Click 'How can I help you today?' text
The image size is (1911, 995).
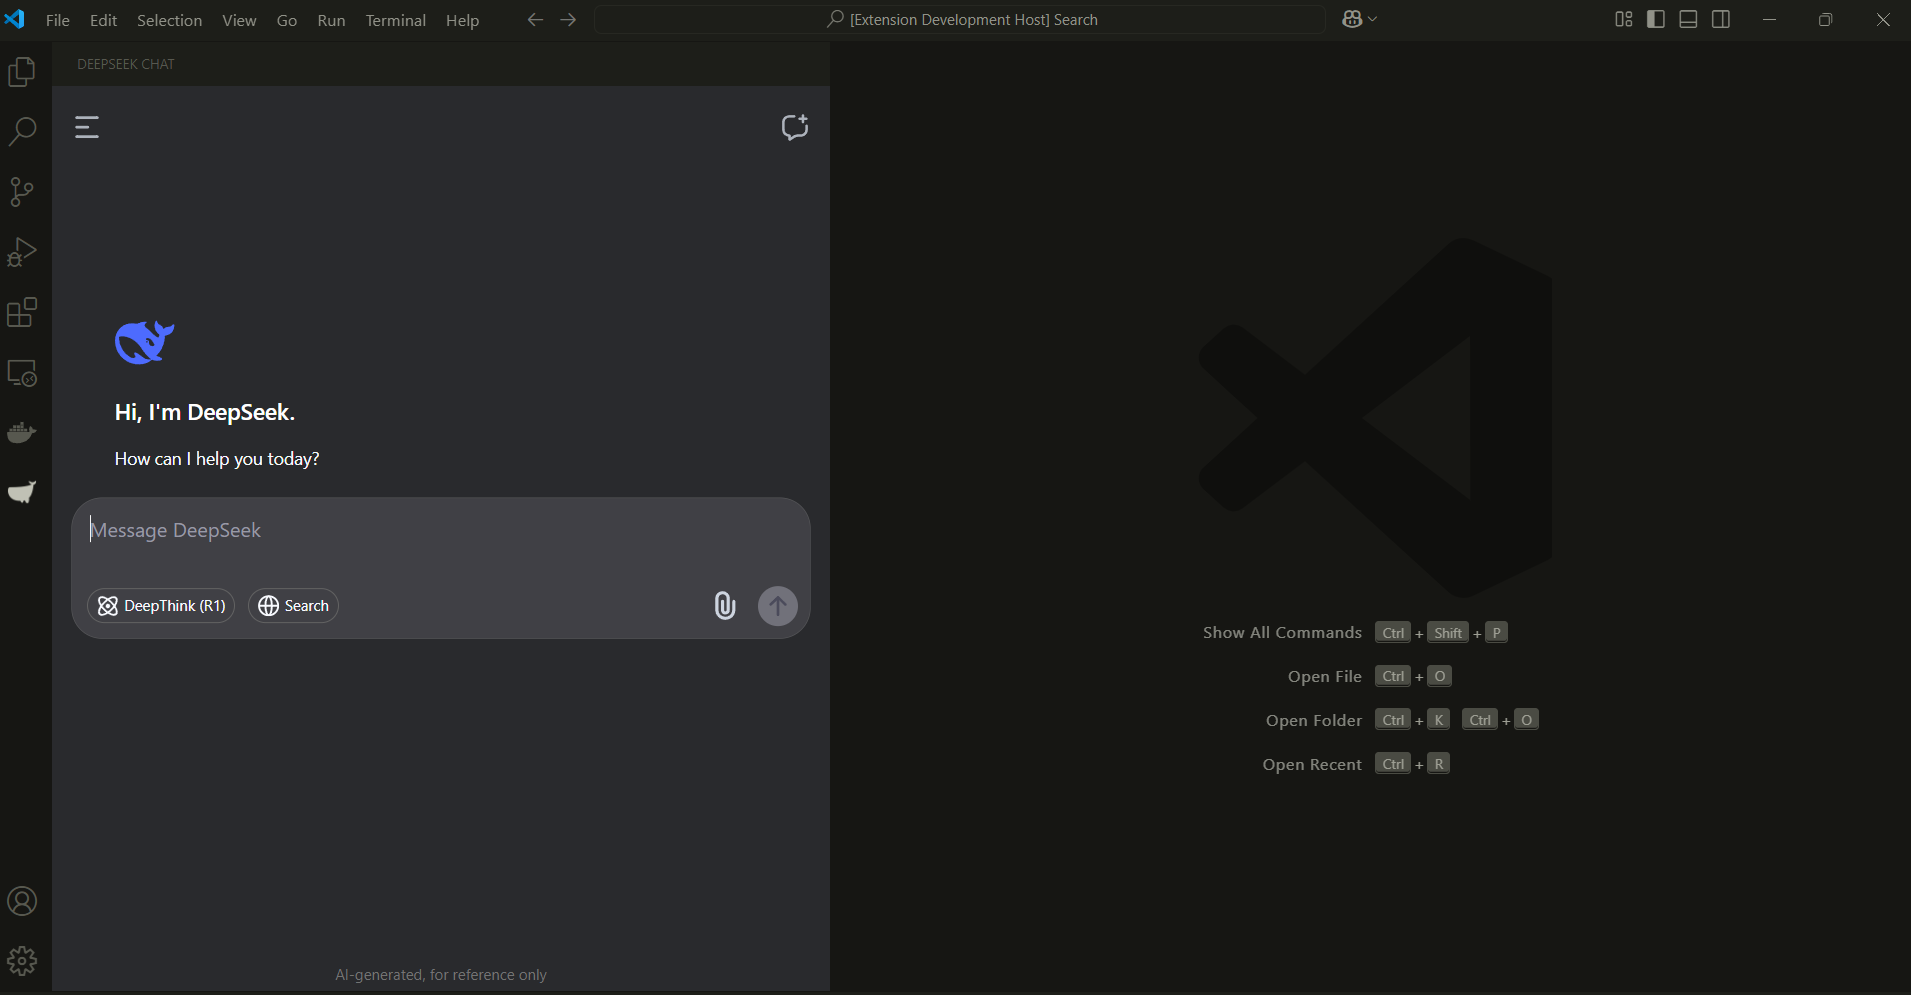pyautogui.click(x=217, y=459)
